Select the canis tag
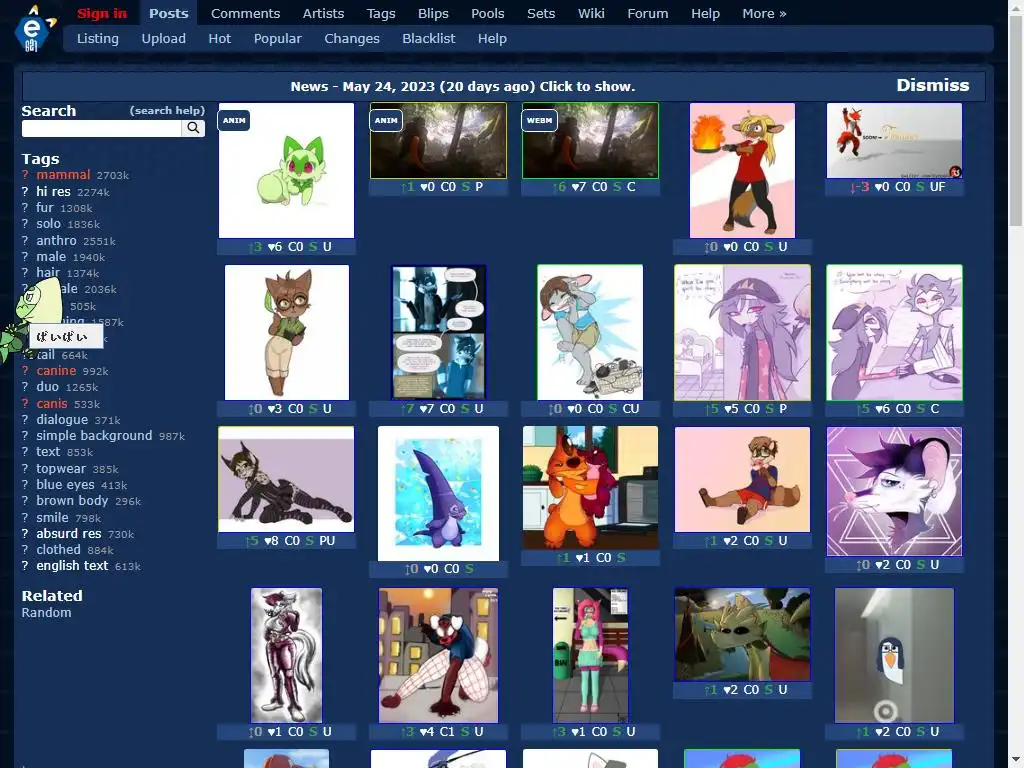Screen dimensions: 1024x768 tap(52, 403)
